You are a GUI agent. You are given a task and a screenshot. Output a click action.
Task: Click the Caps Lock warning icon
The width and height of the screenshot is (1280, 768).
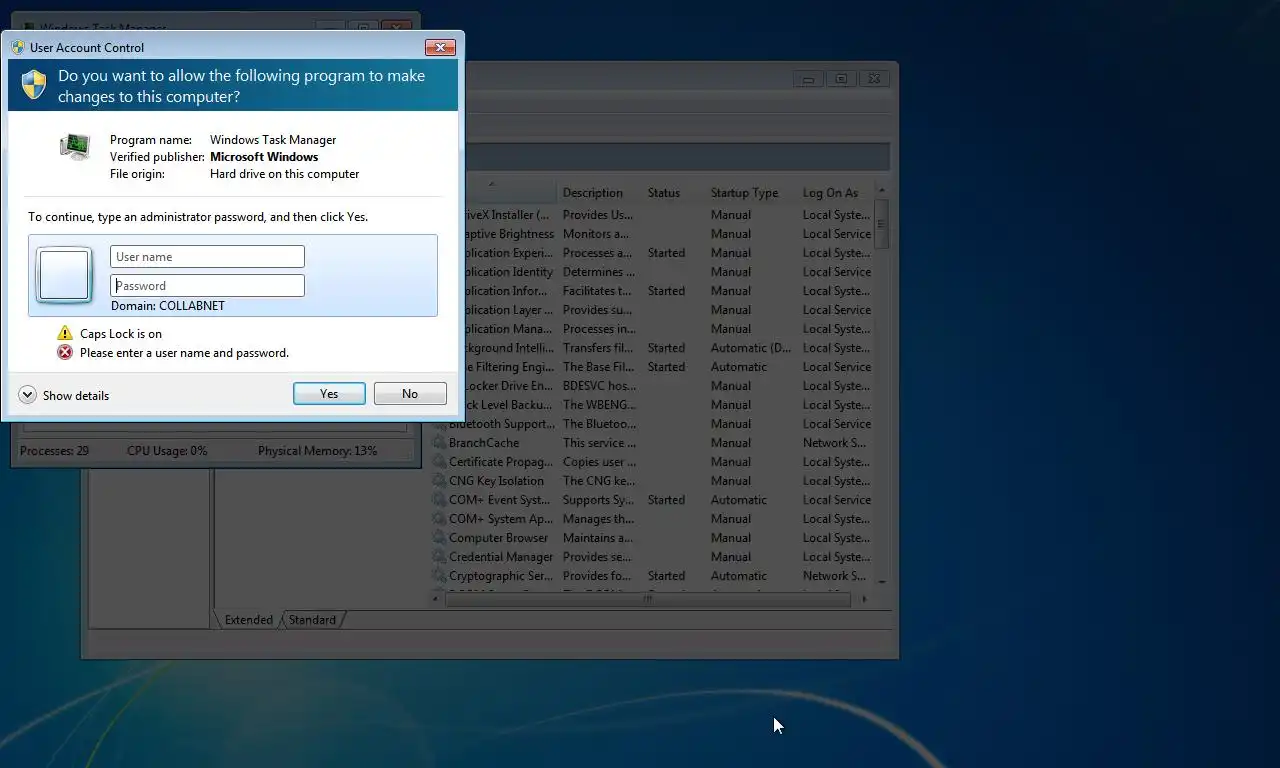coord(65,333)
